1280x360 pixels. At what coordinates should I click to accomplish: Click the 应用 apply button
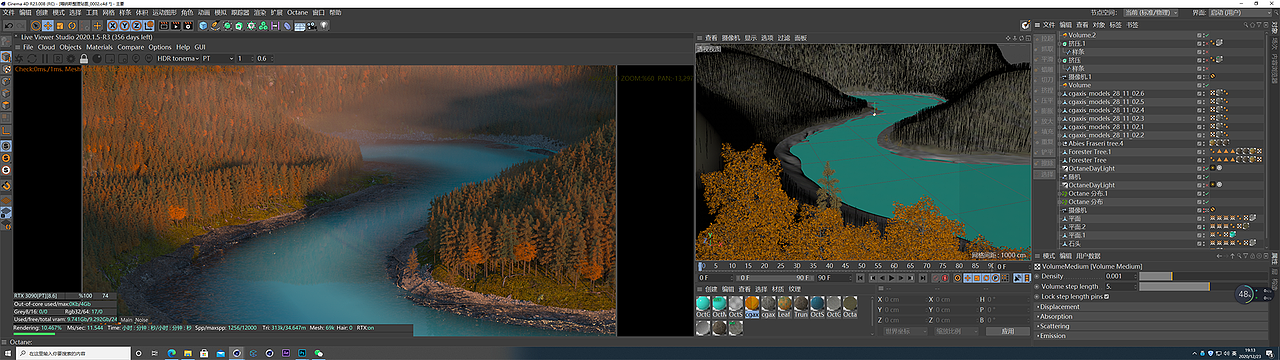click(x=1008, y=331)
